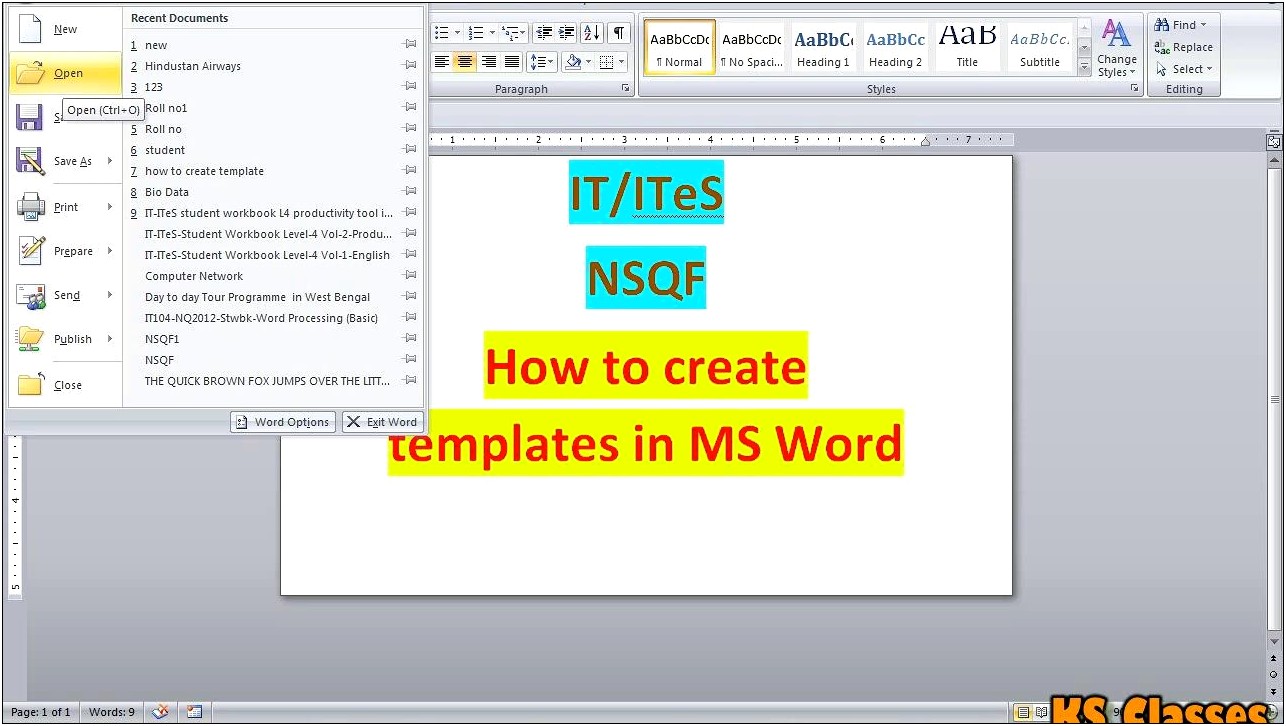Align text right

pyautogui.click(x=489, y=62)
